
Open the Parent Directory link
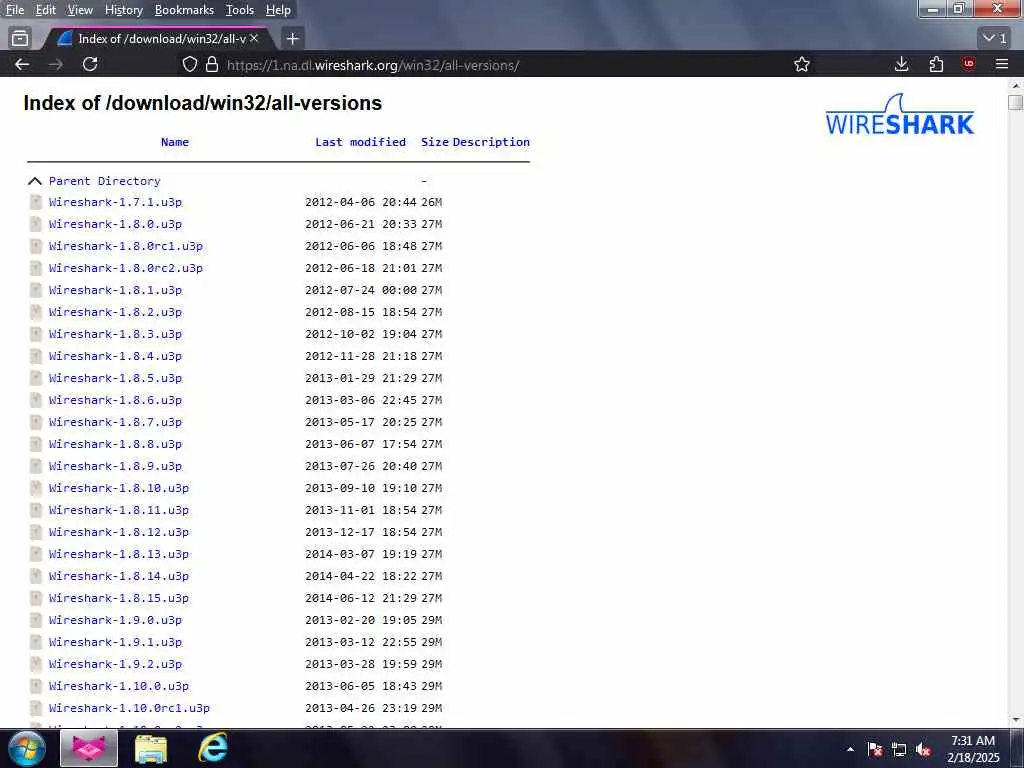tap(104, 181)
